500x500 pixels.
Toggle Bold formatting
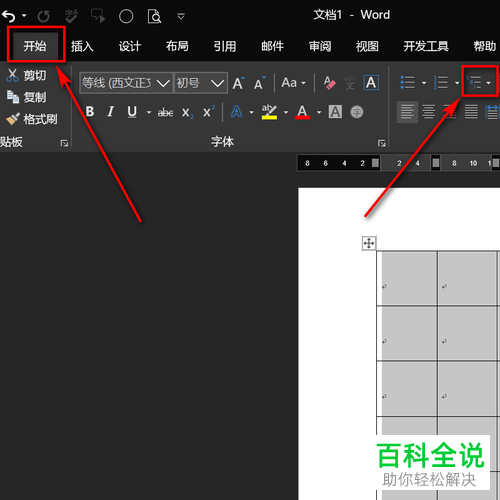pyautogui.click(x=90, y=112)
